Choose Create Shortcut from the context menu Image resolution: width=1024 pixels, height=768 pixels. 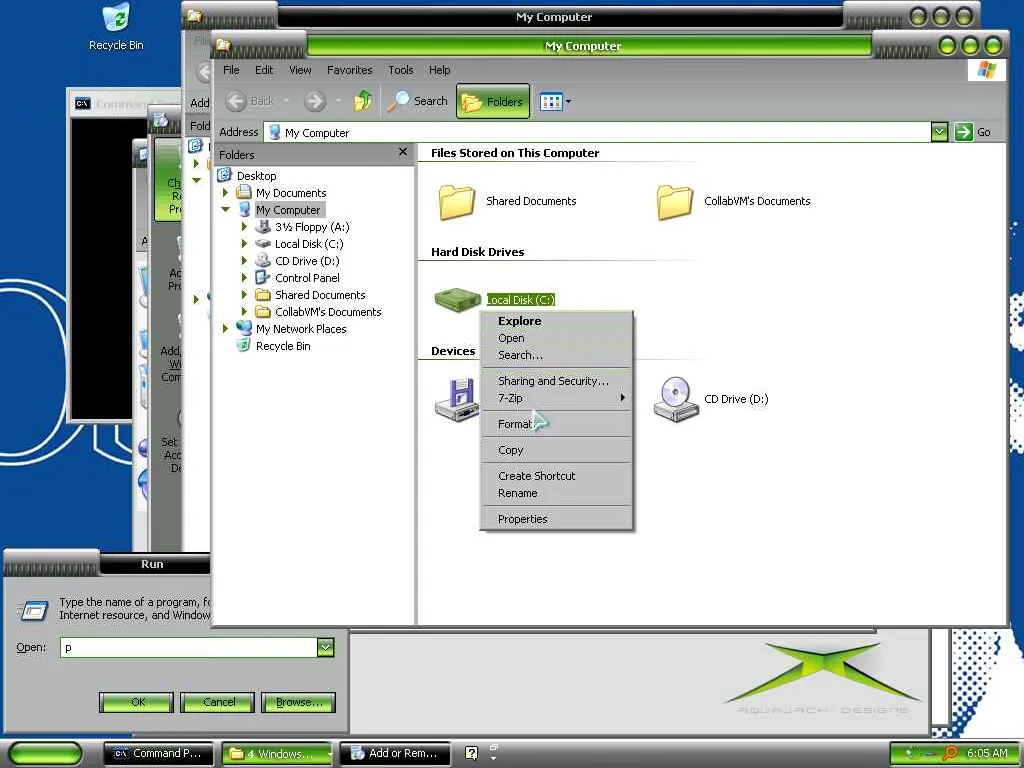556,476
